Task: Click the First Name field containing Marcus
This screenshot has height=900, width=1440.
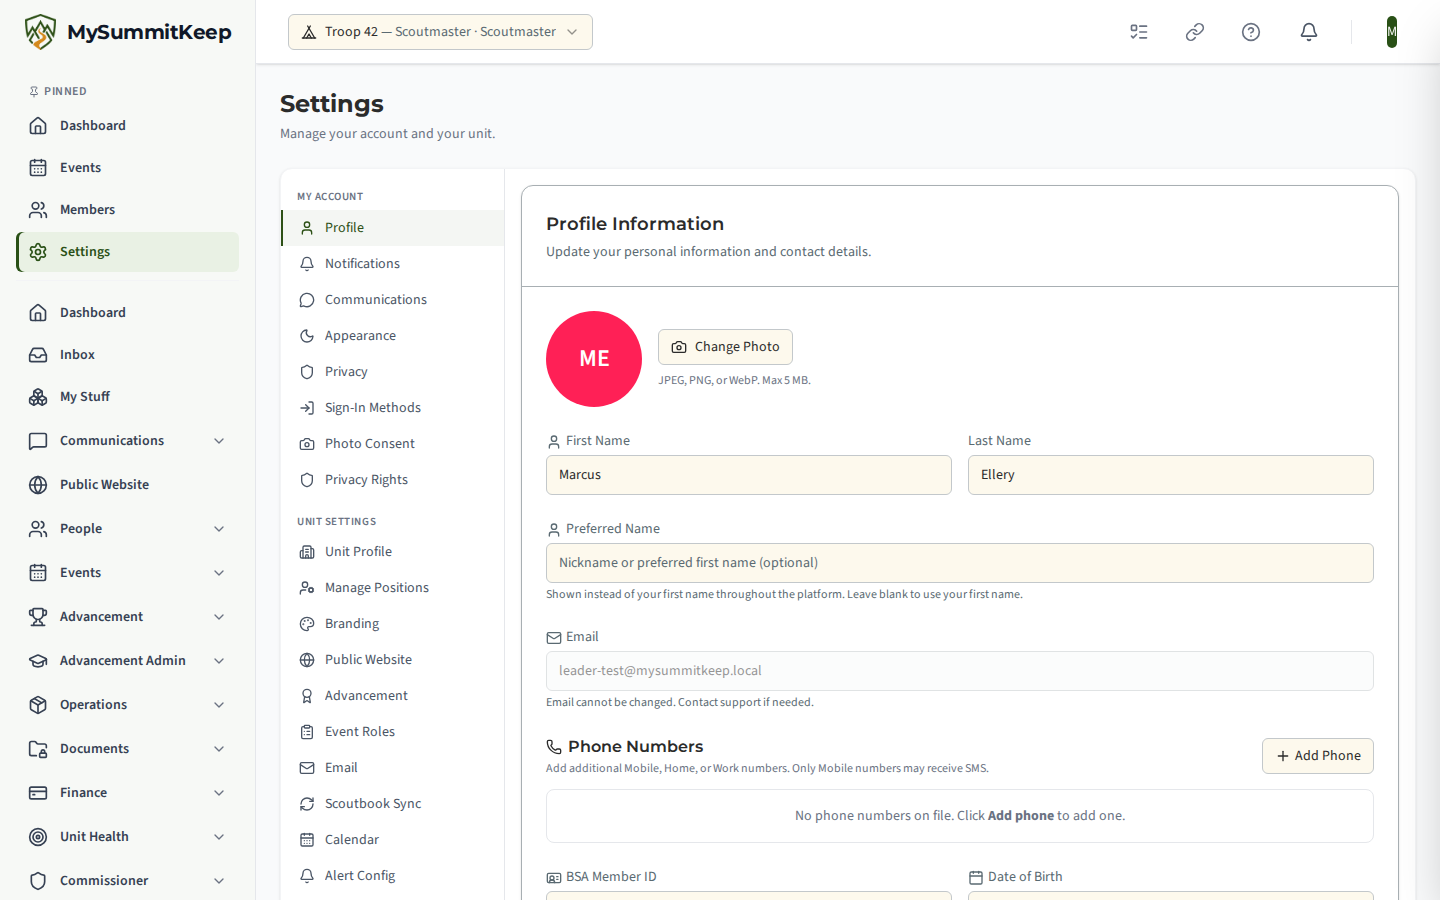Action: (749, 475)
